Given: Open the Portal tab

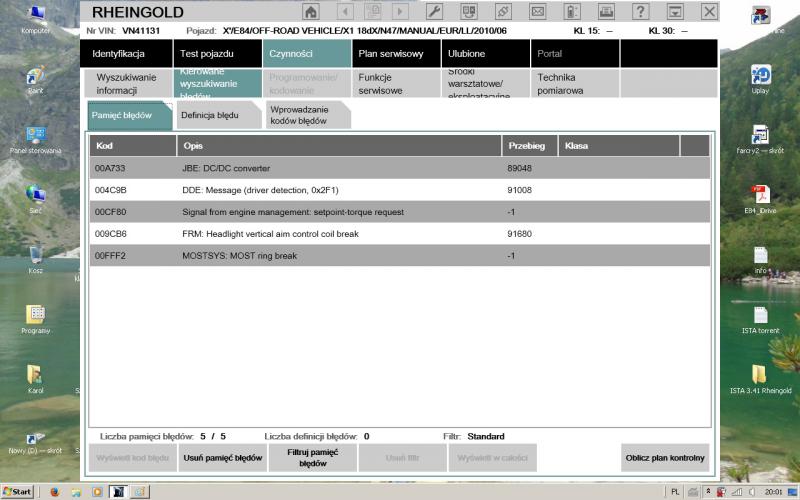Looking at the screenshot, I should click(575, 54).
